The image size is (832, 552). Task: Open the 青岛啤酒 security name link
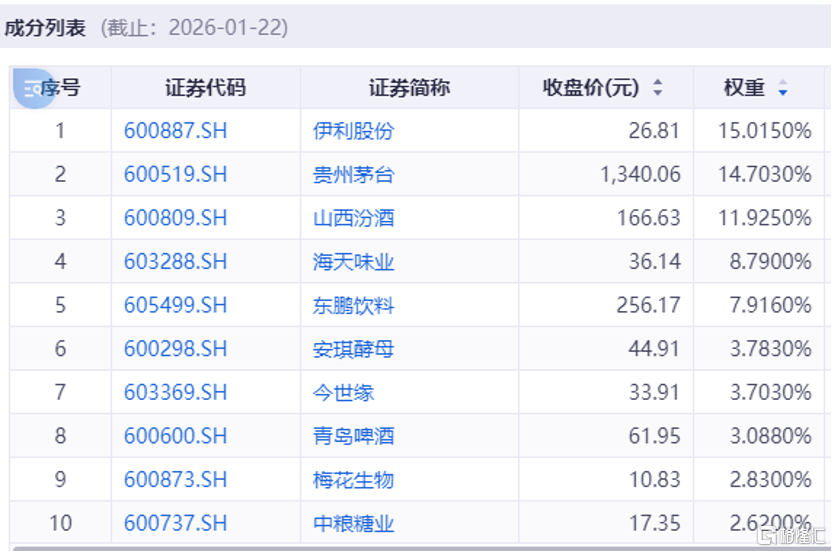pyautogui.click(x=353, y=436)
